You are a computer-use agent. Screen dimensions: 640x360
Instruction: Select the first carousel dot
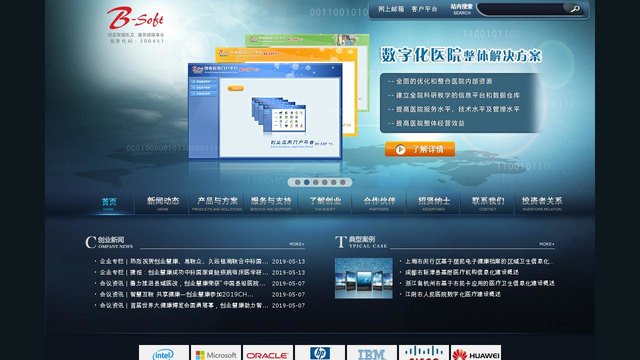(x=298, y=182)
